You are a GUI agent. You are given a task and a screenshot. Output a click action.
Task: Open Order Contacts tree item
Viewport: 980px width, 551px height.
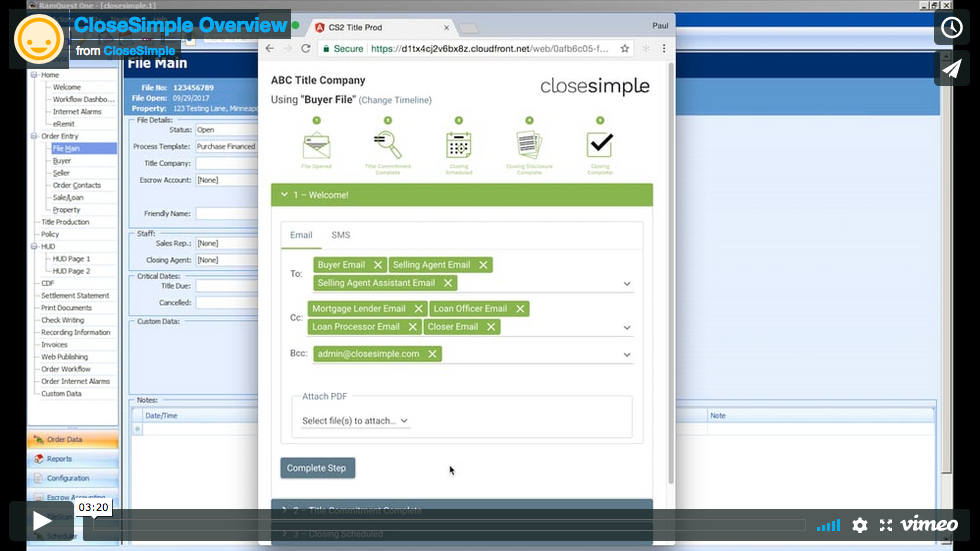[x=76, y=186]
